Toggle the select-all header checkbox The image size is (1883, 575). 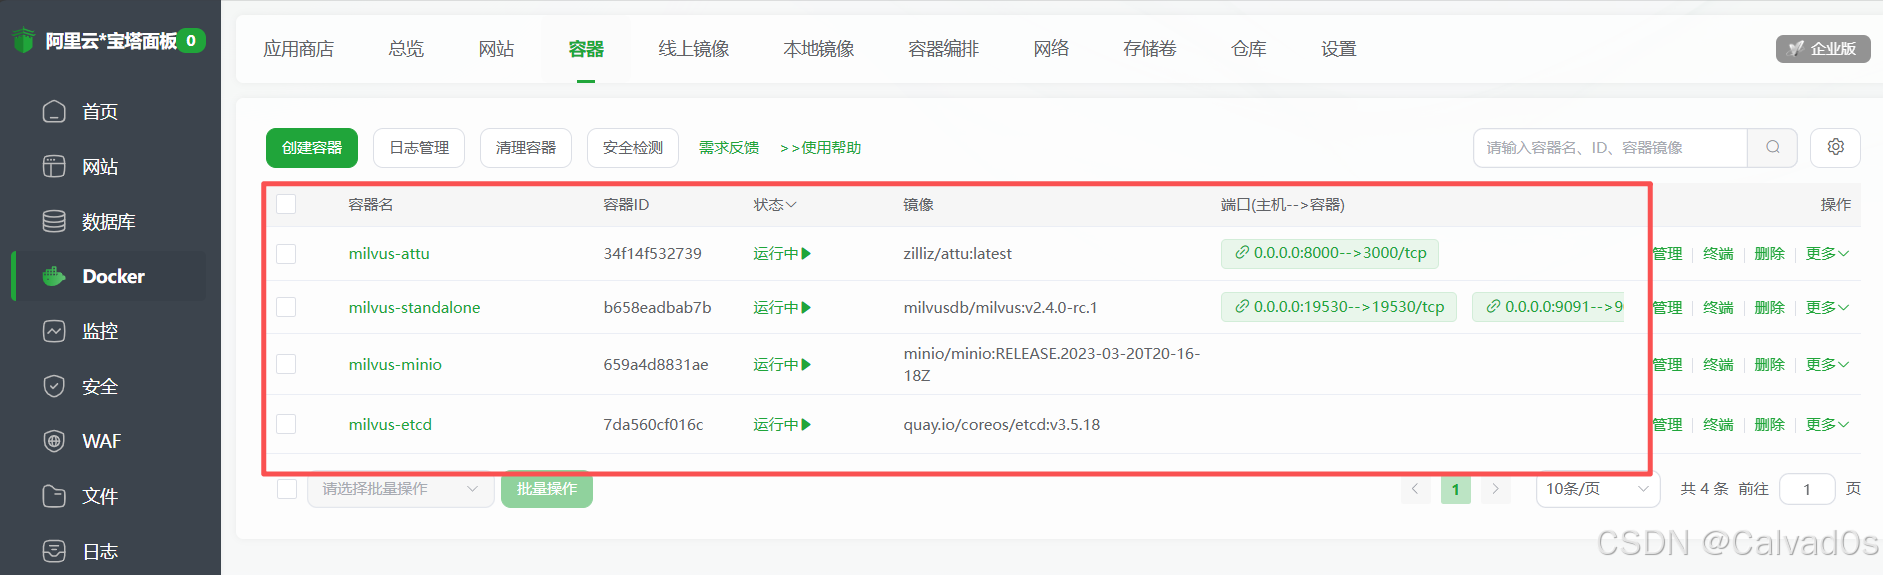coord(286,204)
